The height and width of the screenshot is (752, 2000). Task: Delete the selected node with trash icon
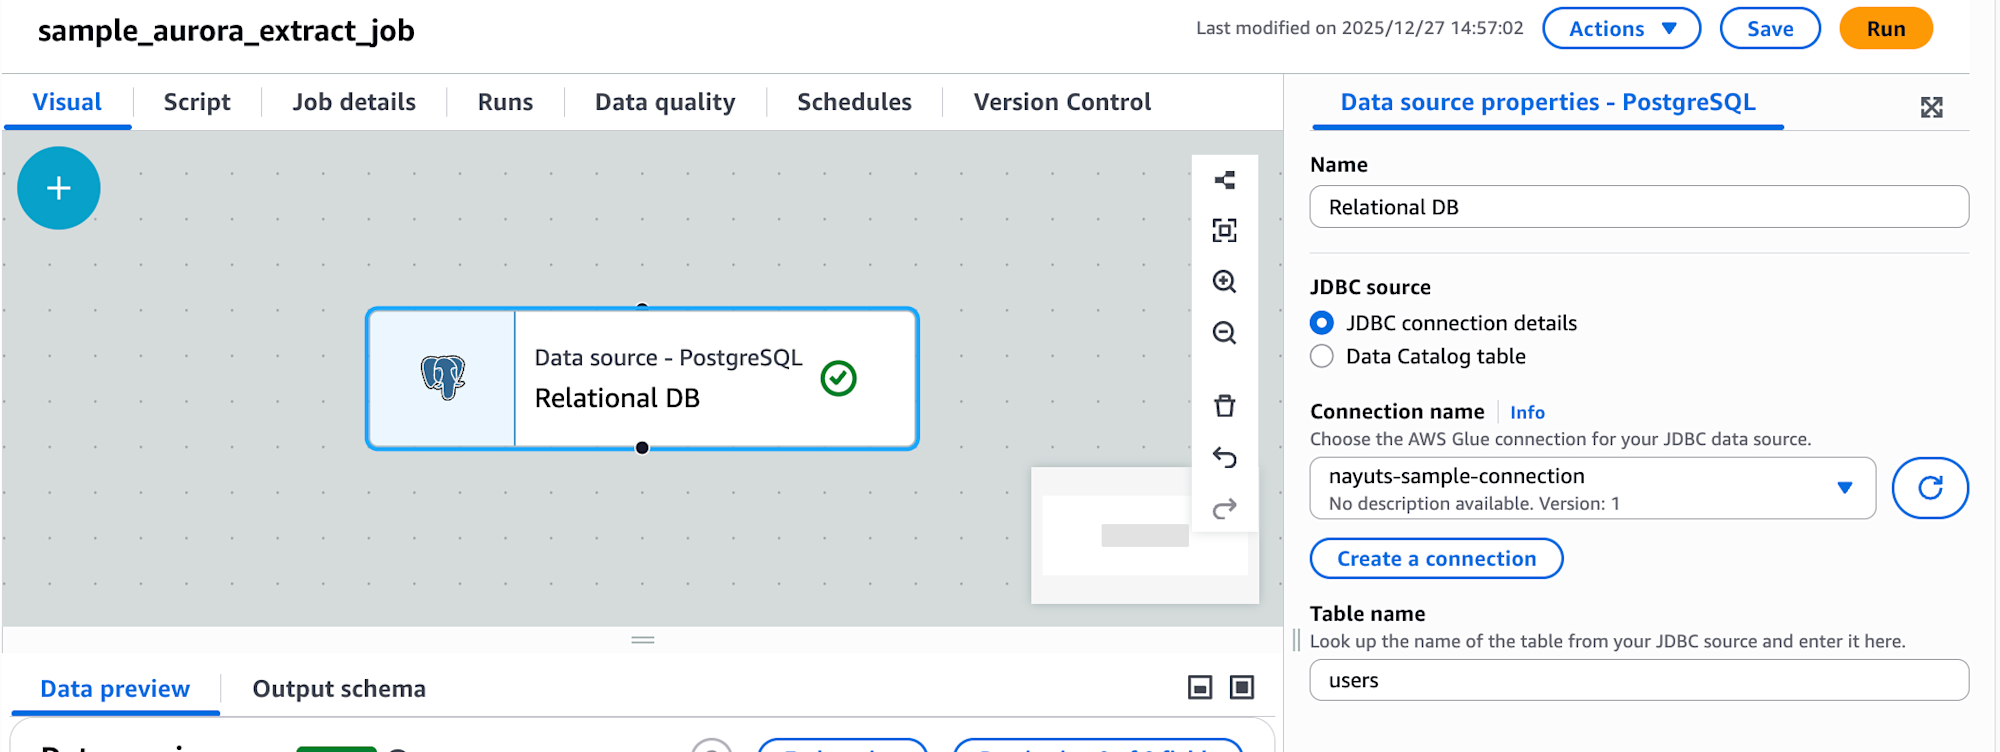tap(1224, 406)
